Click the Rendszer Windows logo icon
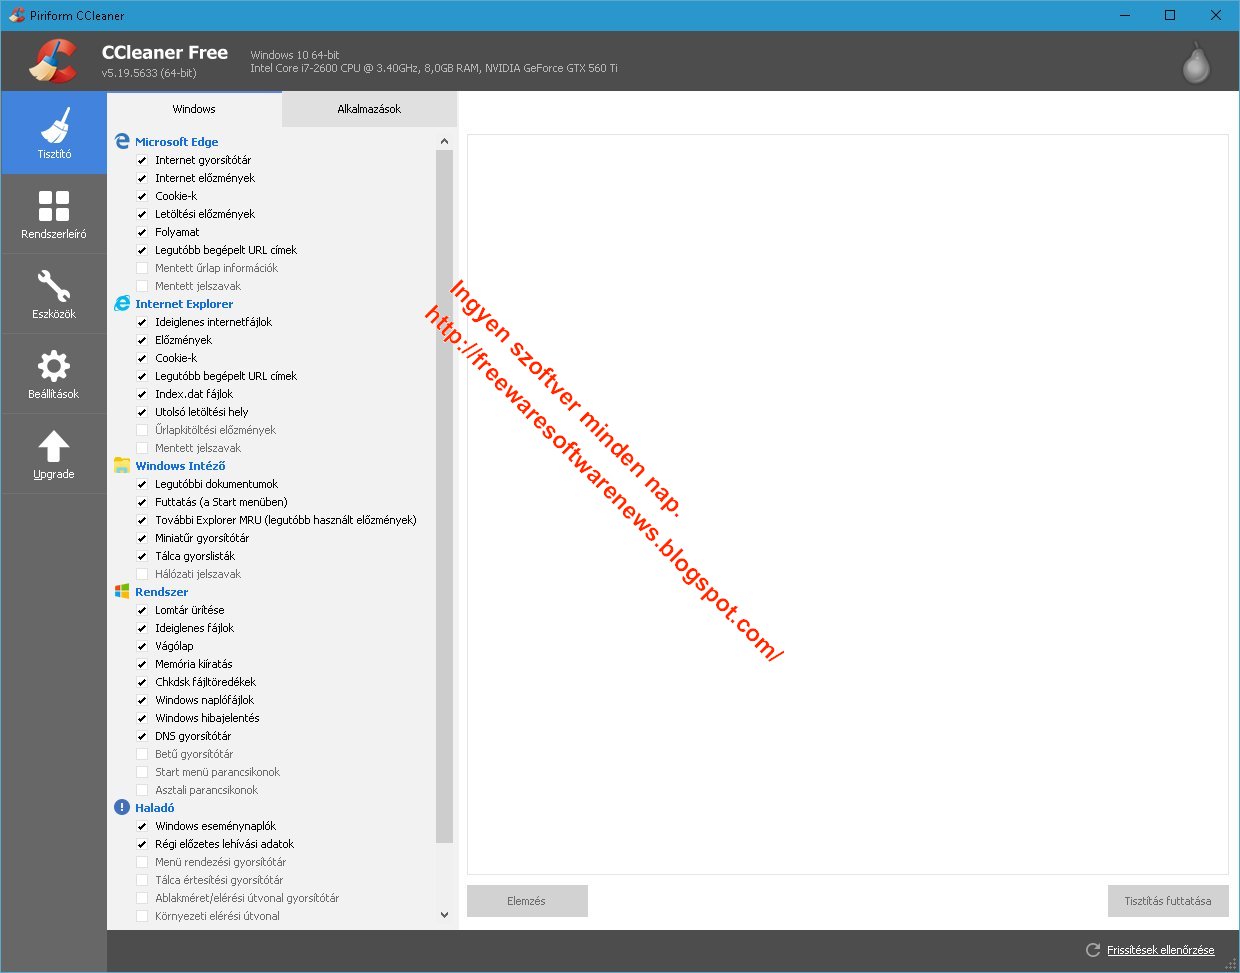Image resolution: width=1240 pixels, height=973 pixels. pos(122,591)
